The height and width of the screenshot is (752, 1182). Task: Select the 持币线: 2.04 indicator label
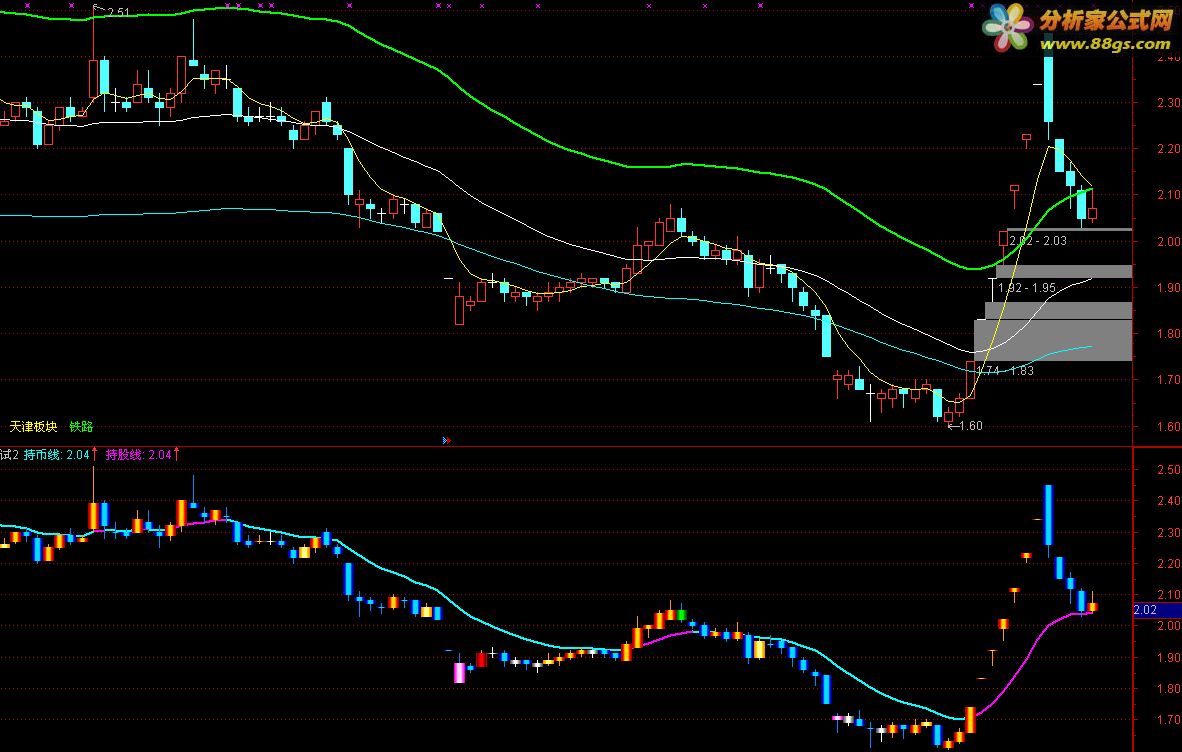57,454
